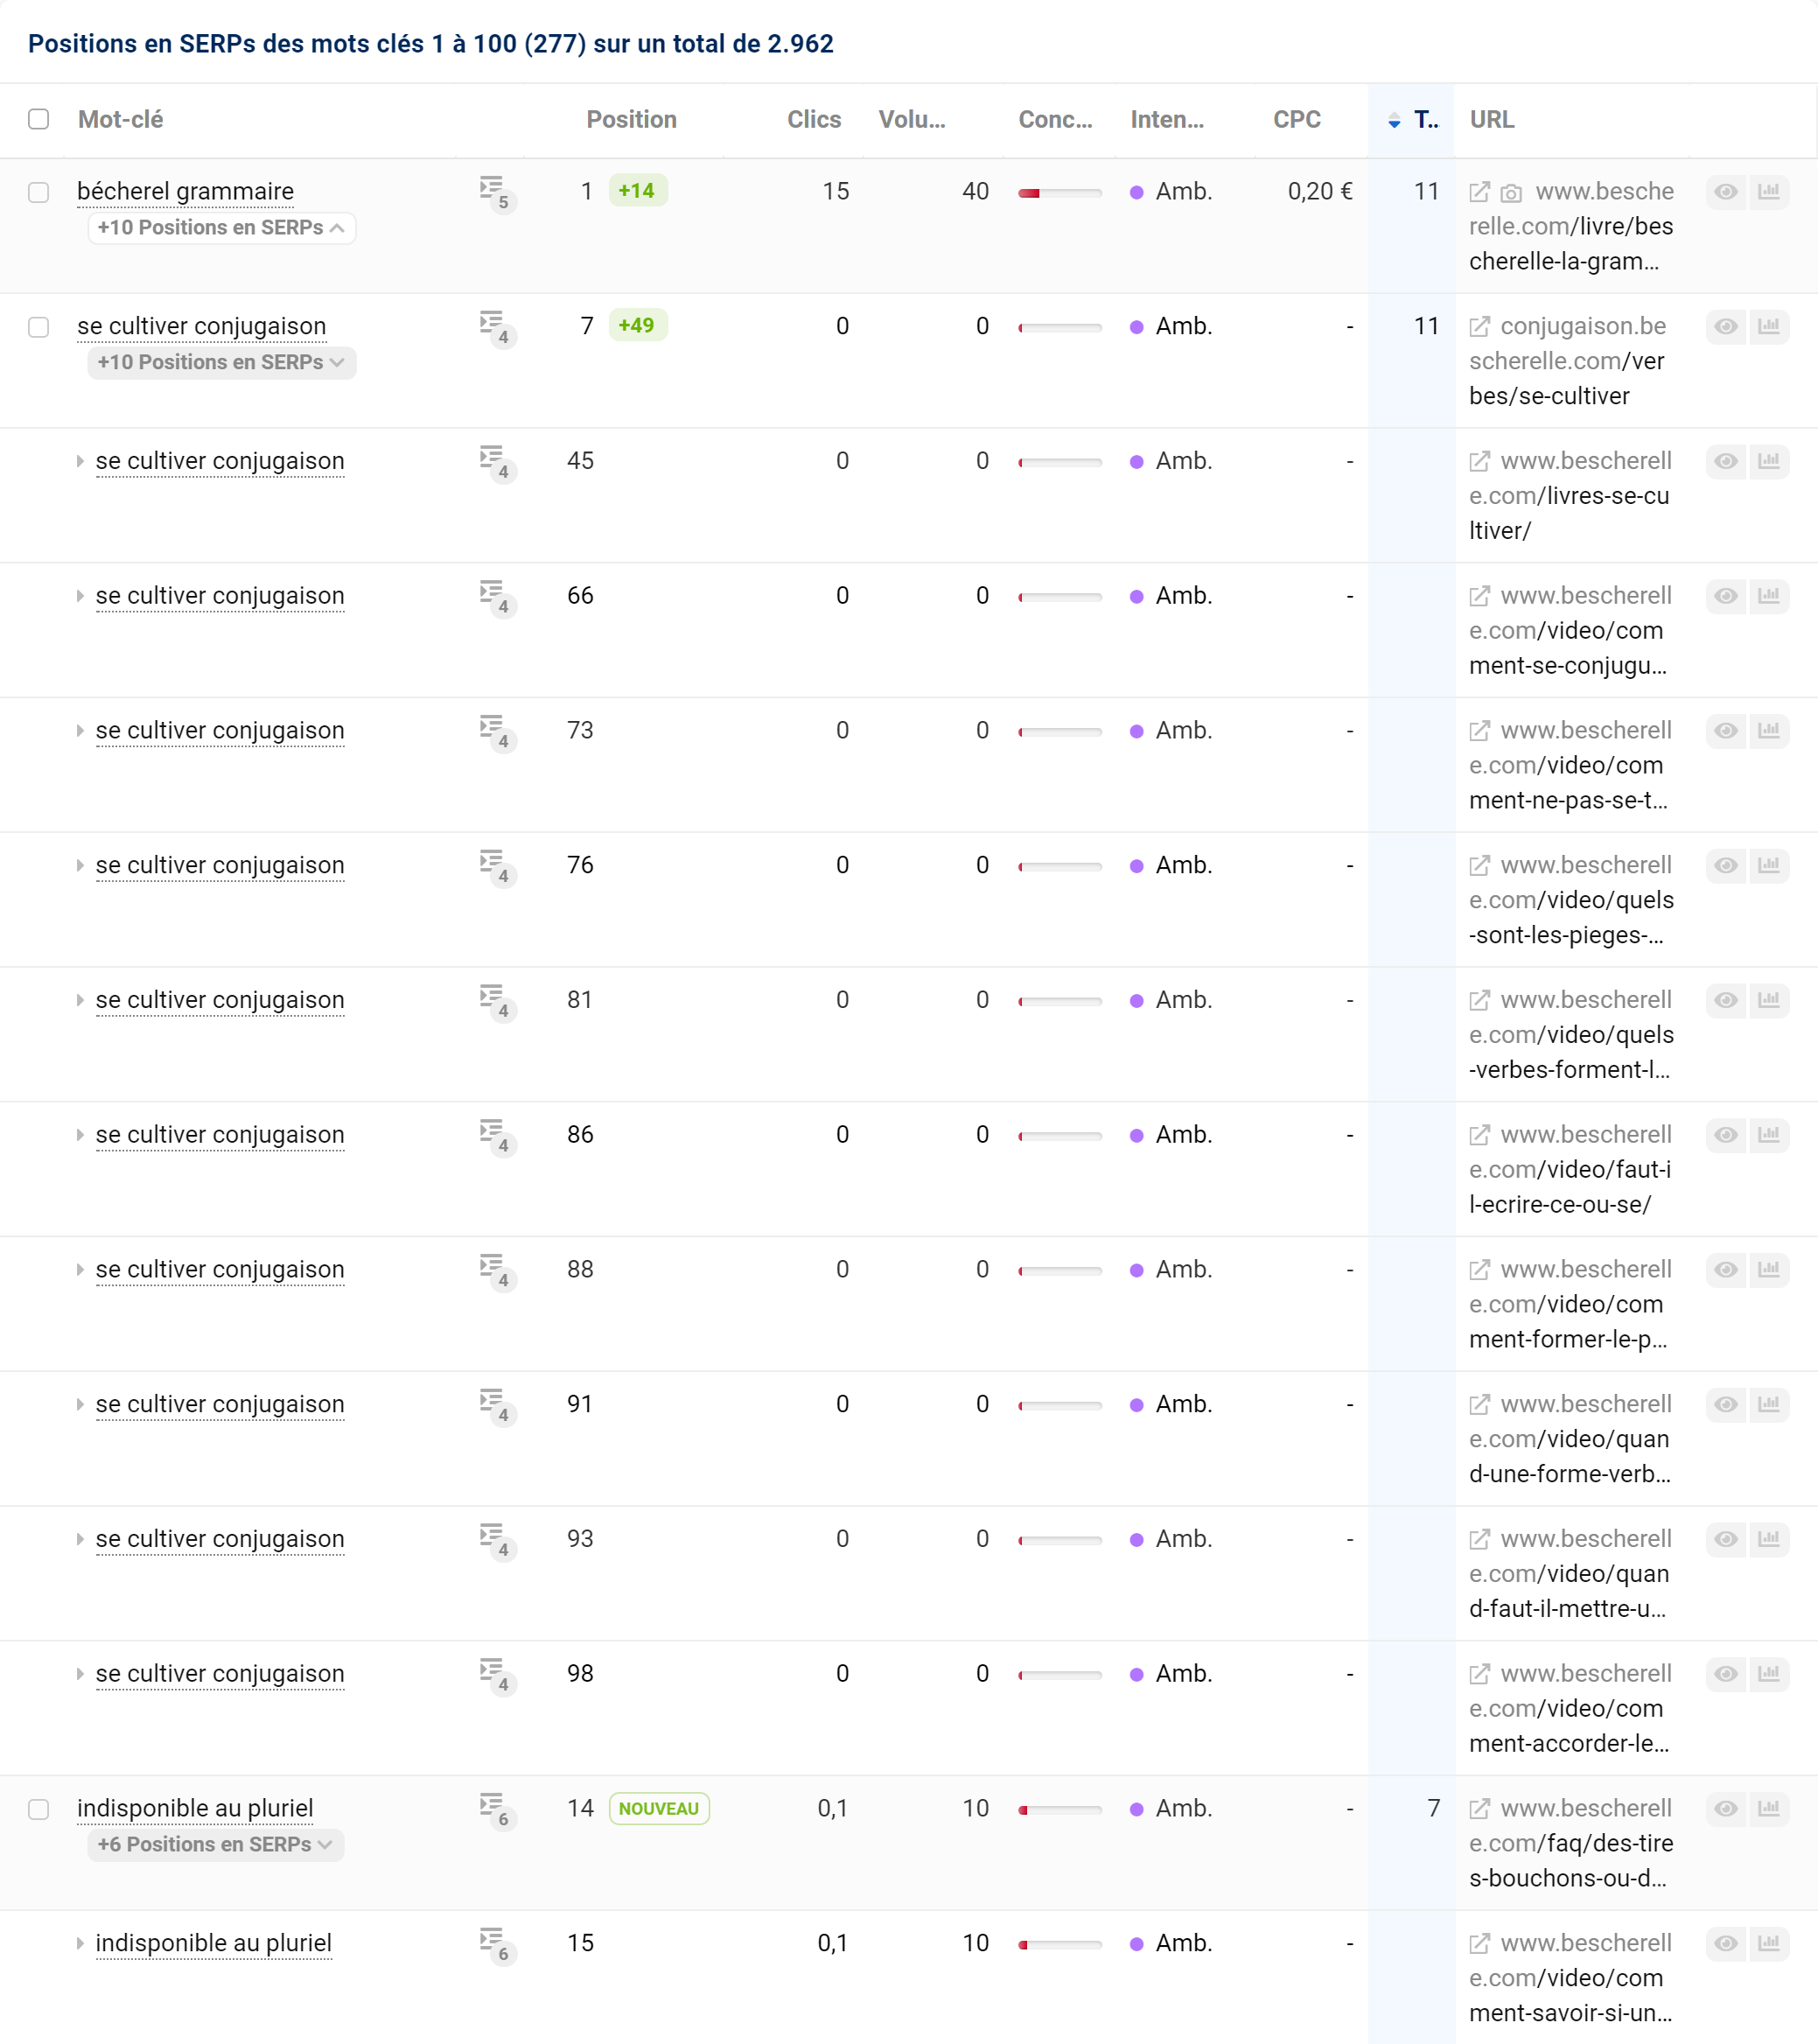Show history chart for position 81 row
The width and height of the screenshot is (1818, 2044).
pyautogui.click(x=1768, y=1000)
